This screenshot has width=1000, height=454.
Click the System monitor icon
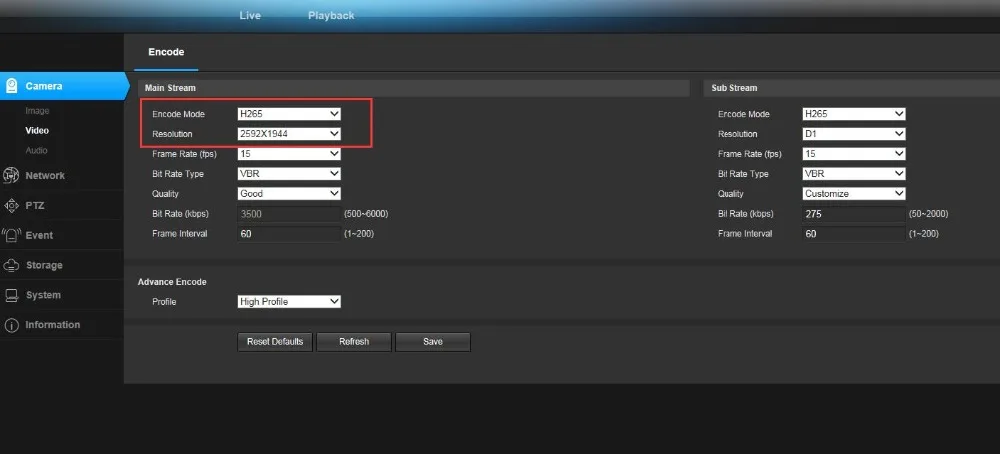click(11, 295)
